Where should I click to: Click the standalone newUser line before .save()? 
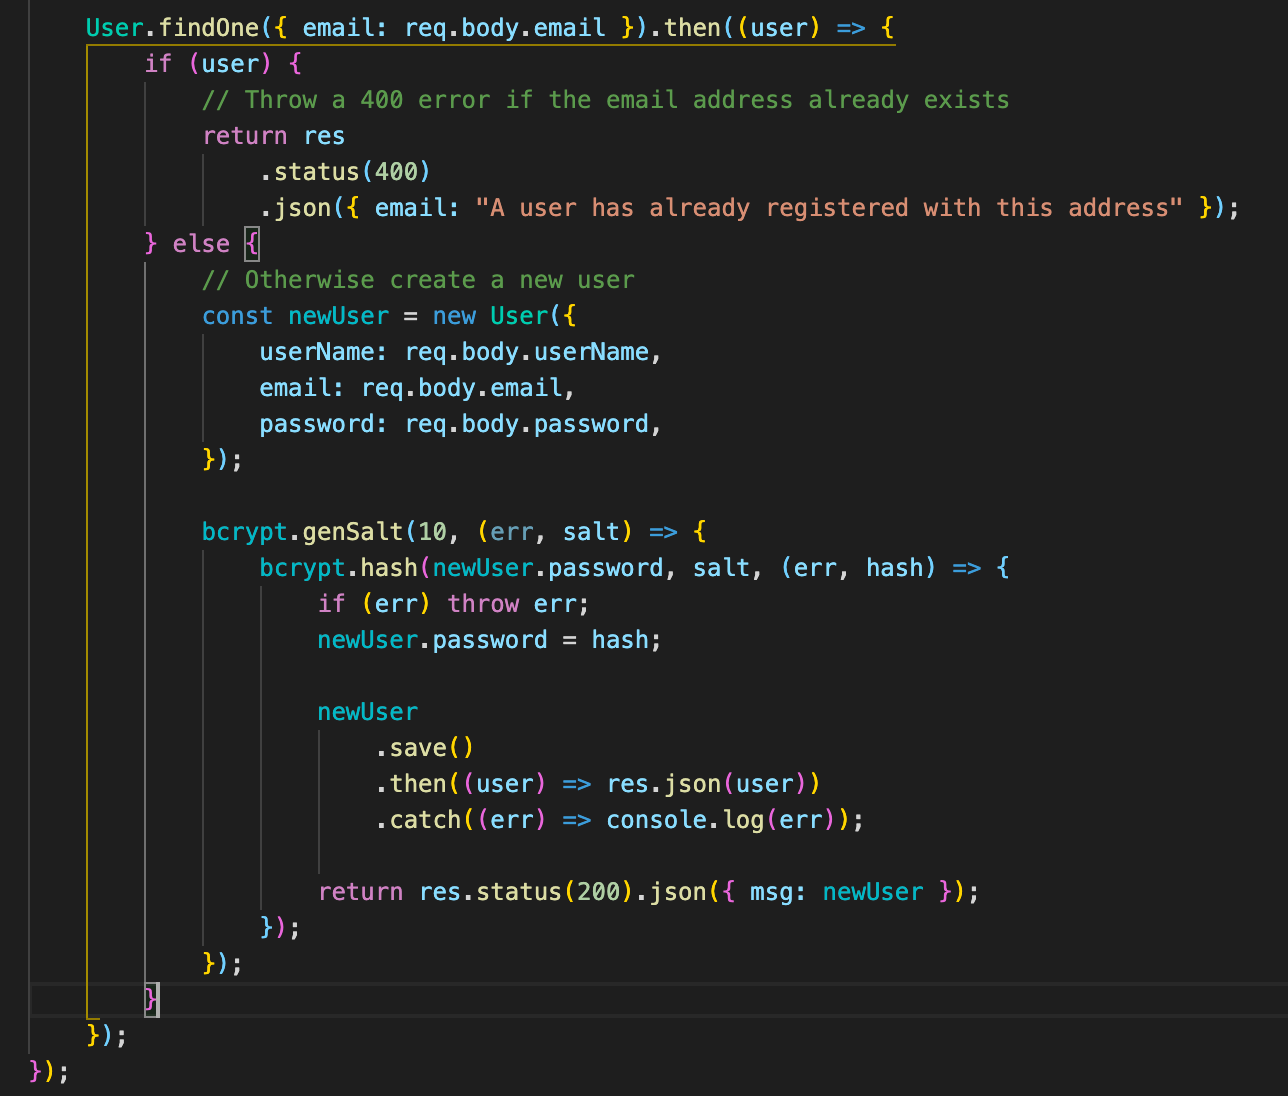point(368,712)
